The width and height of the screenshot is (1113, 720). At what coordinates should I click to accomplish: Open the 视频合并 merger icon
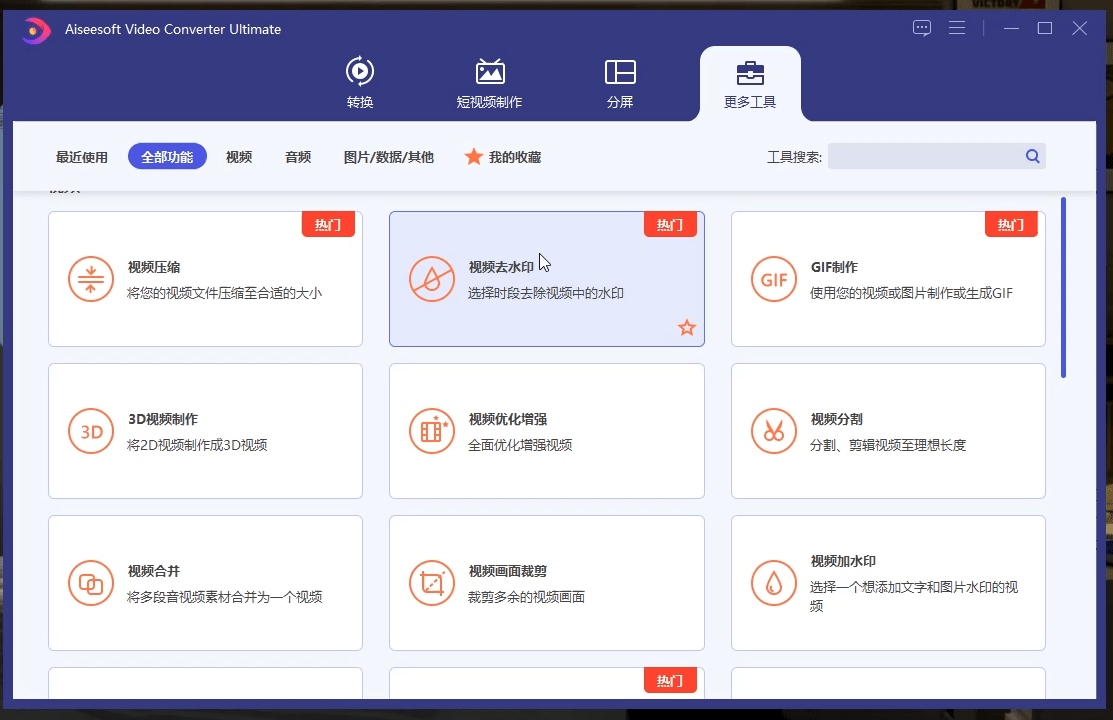90,583
